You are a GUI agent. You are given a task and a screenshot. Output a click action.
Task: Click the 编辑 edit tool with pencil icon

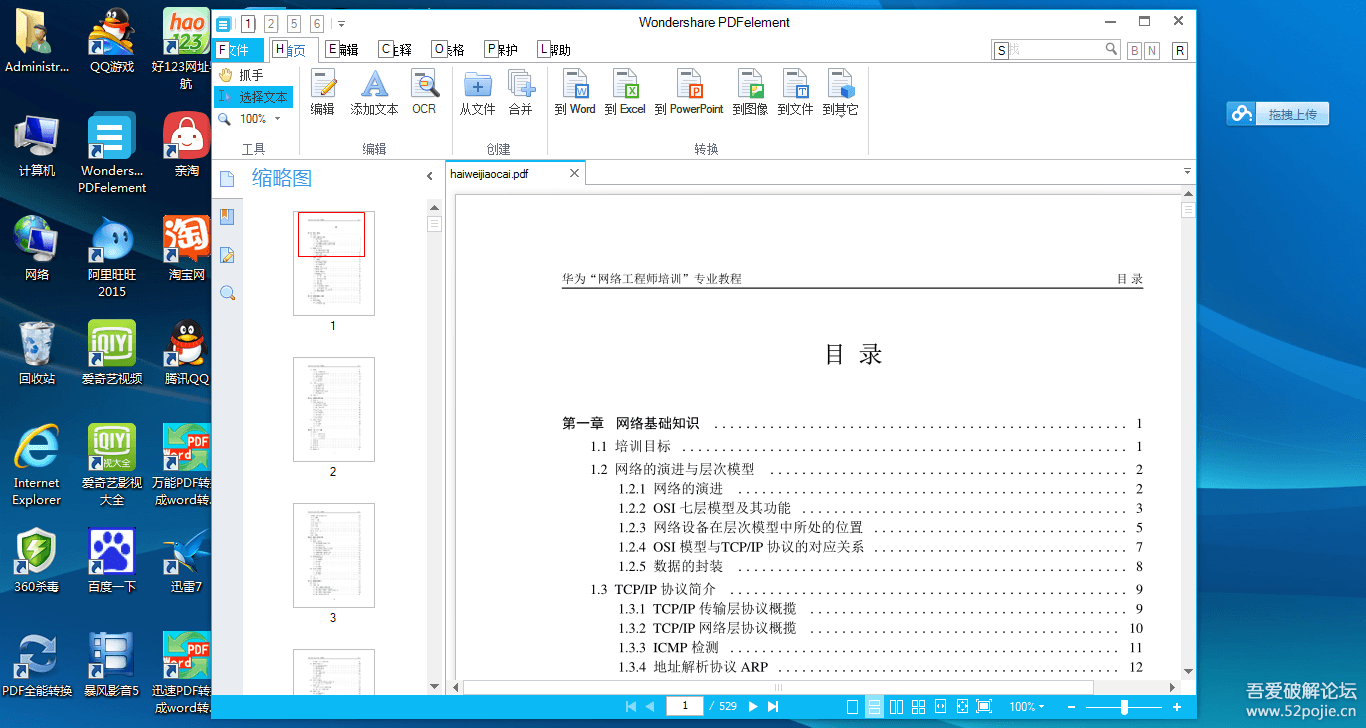point(322,93)
